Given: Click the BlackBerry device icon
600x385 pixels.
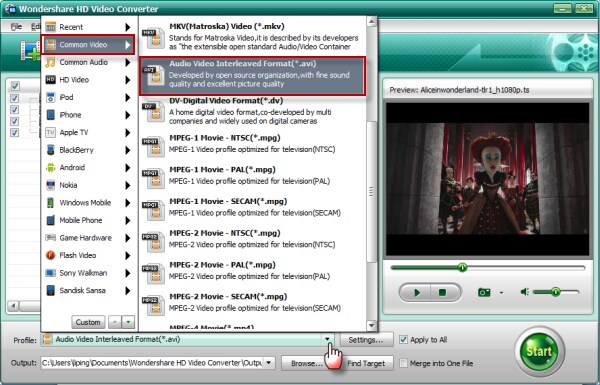Looking at the screenshot, I should [51, 150].
